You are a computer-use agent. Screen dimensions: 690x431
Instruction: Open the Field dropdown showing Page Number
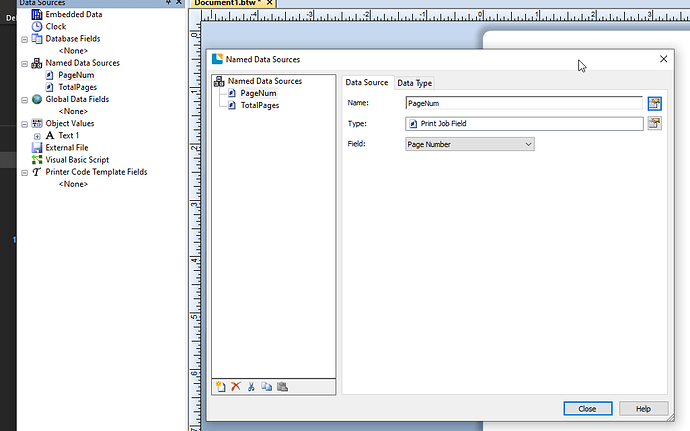(x=470, y=144)
